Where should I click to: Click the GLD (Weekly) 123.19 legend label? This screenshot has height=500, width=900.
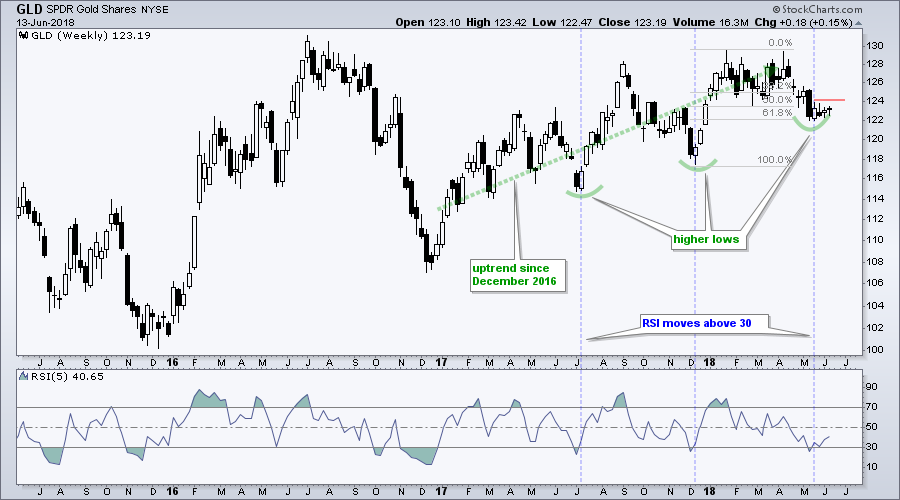(x=91, y=36)
